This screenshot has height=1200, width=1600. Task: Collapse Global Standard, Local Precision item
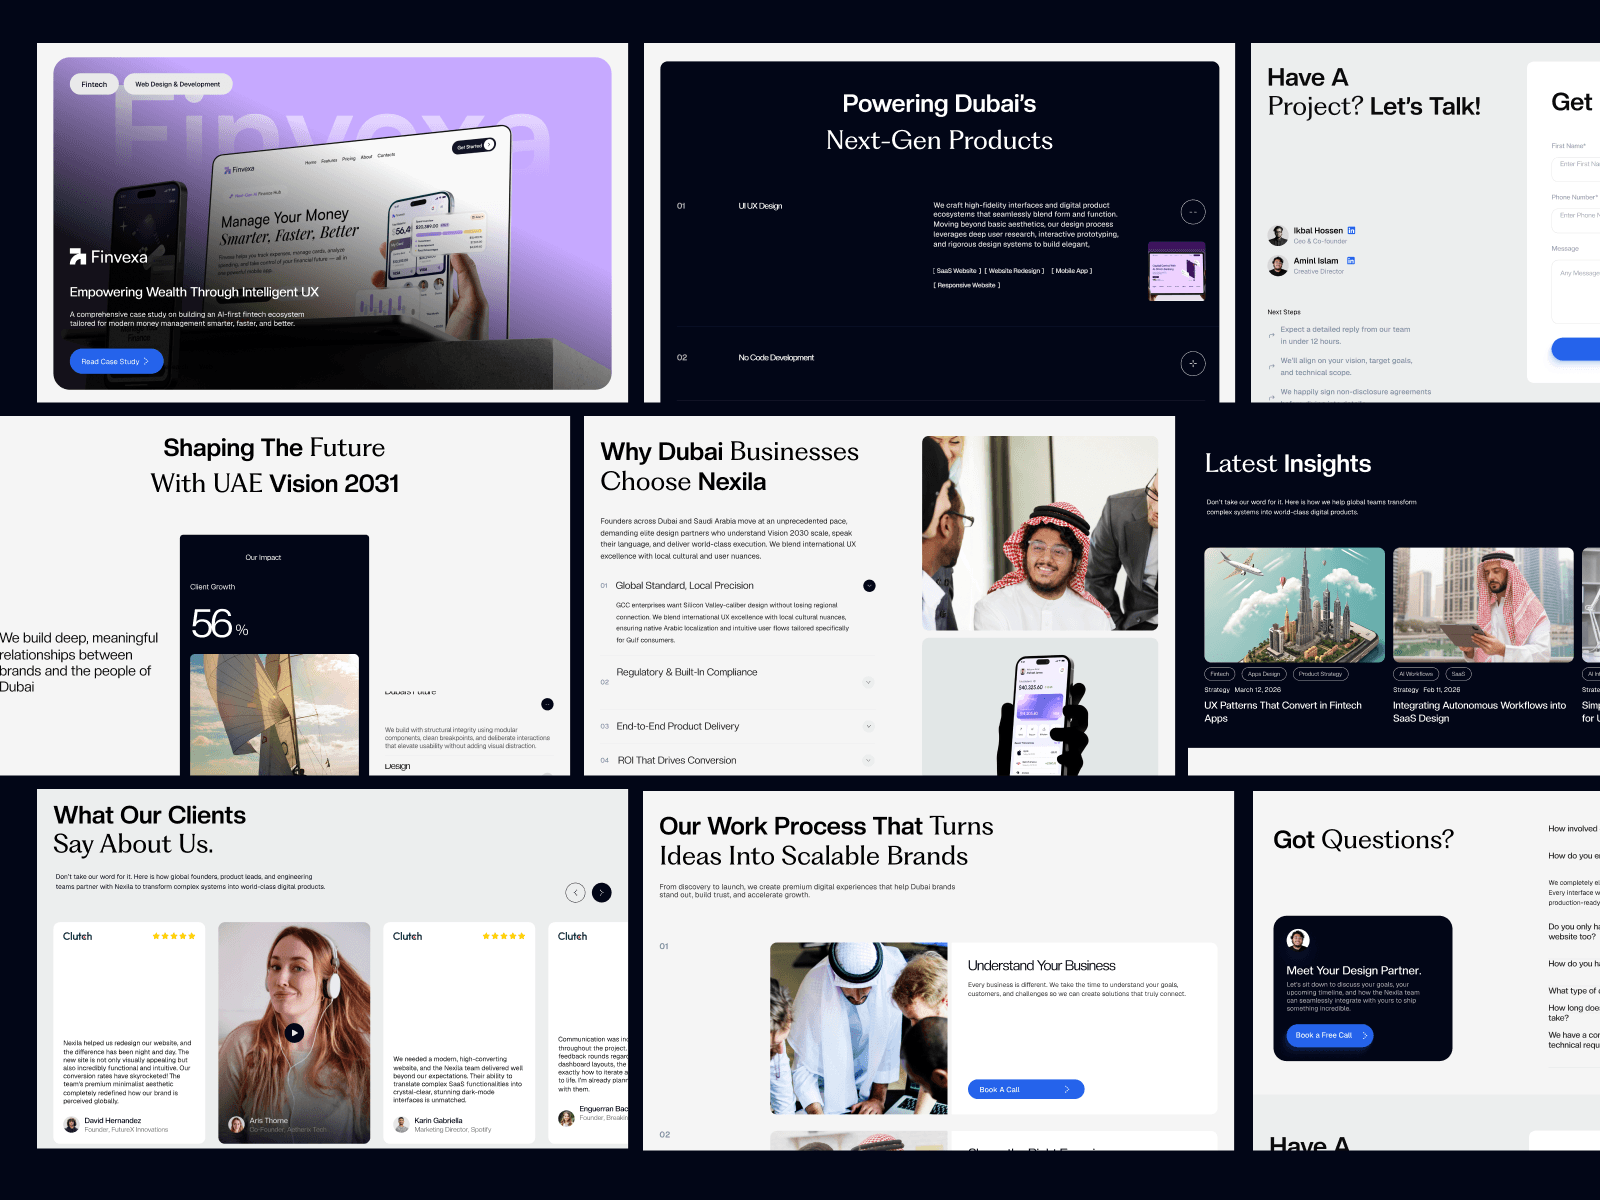869,586
